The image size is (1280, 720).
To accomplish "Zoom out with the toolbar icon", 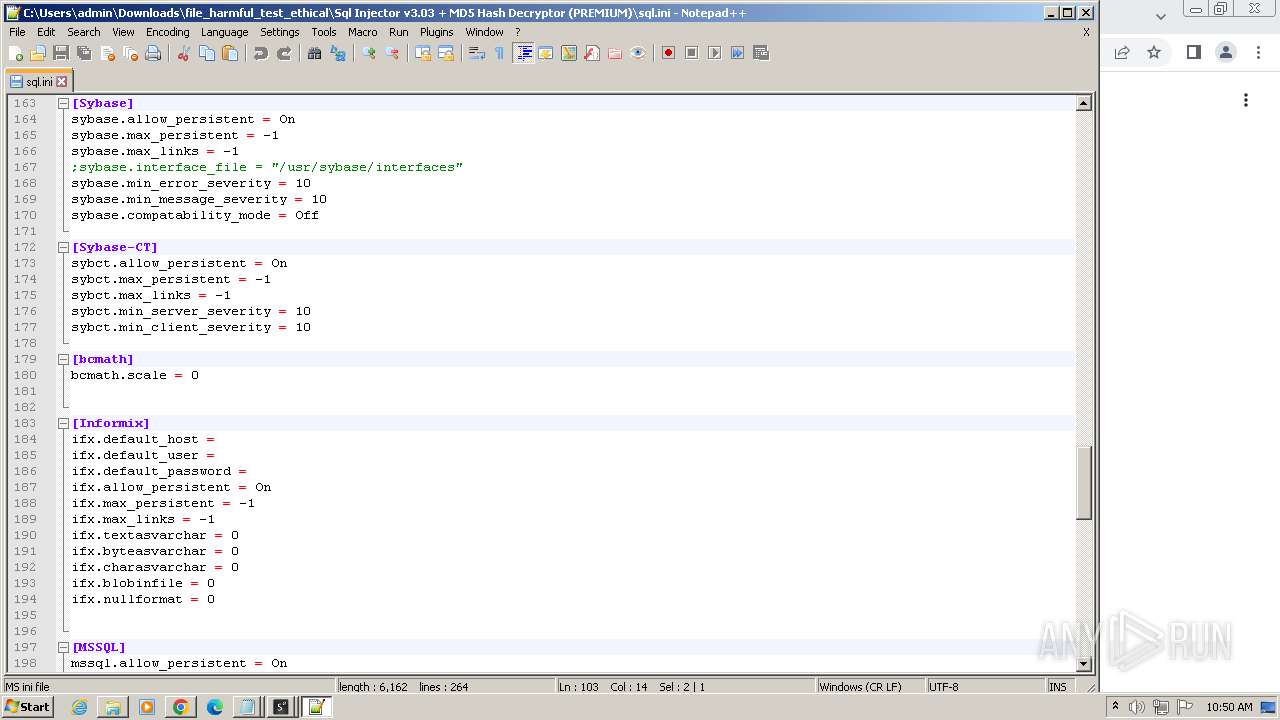I will [x=392, y=53].
